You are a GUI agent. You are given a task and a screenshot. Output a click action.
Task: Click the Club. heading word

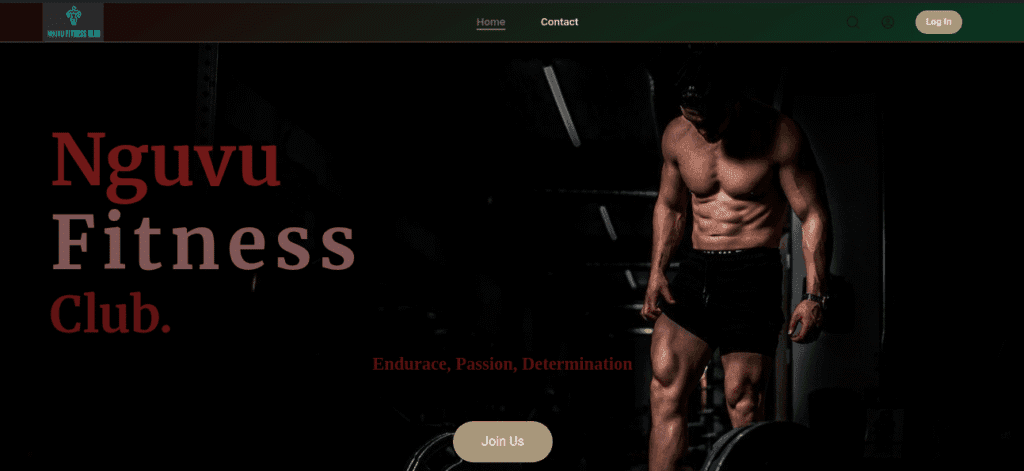pyautogui.click(x=110, y=314)
